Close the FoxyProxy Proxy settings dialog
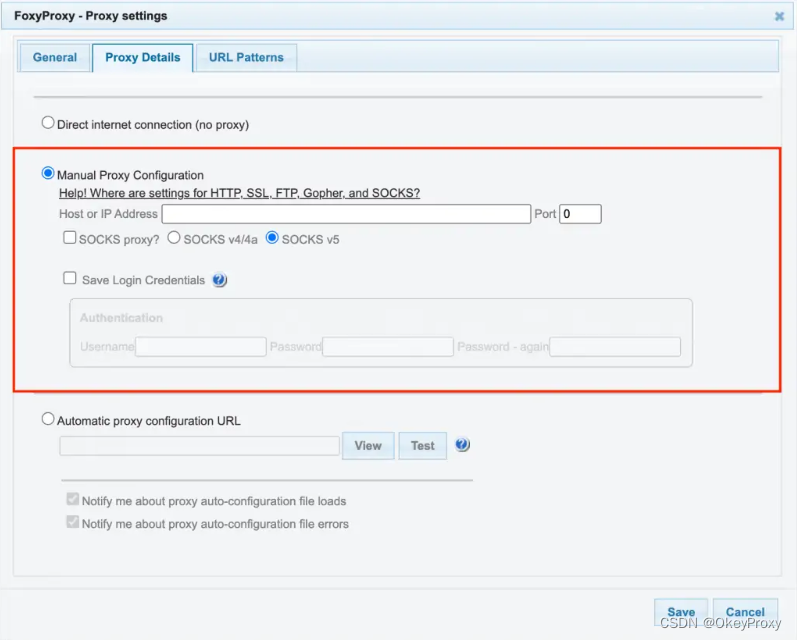The height and width of the screenshot is (640, 797). click(779, 16)
